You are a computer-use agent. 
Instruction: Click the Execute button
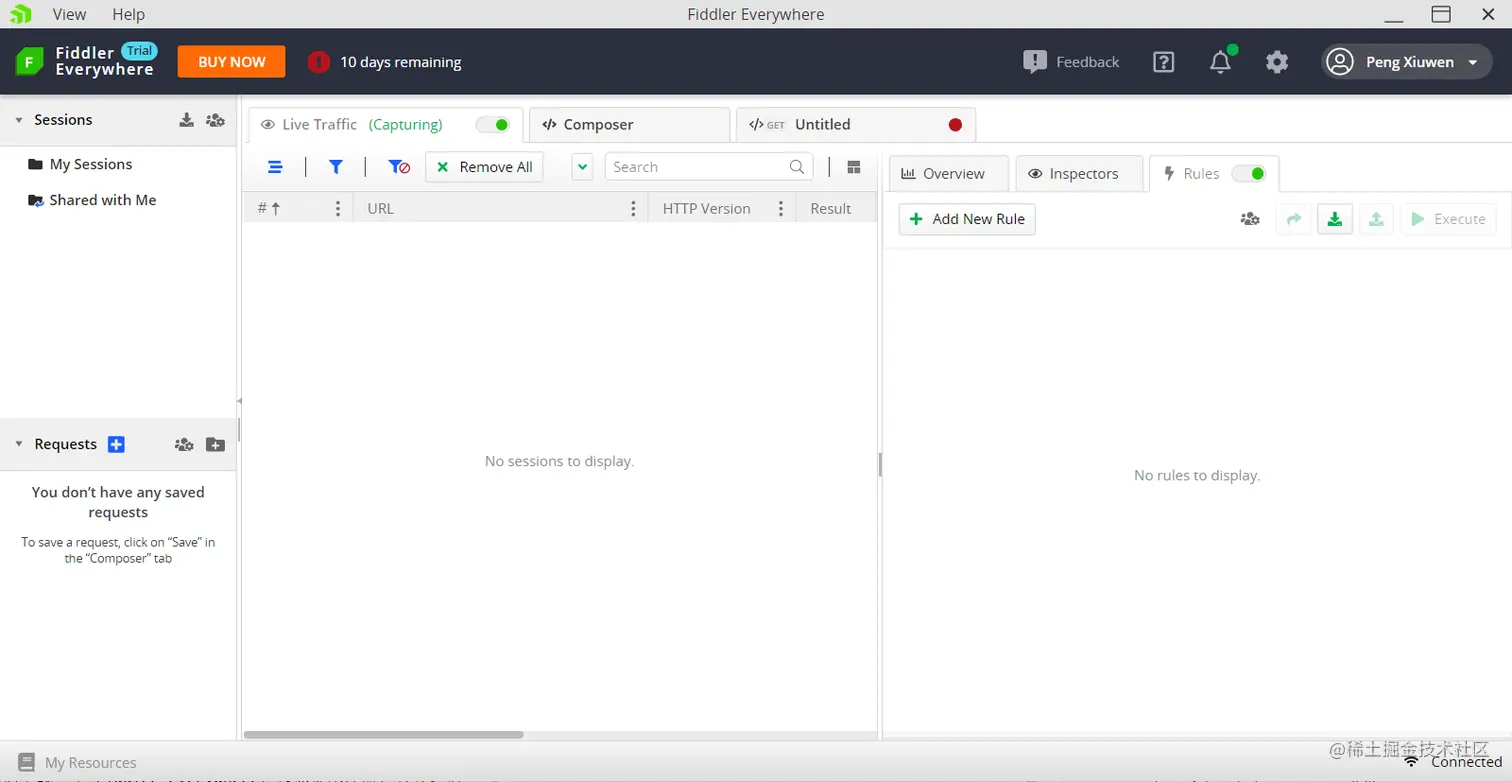click(x=1449, y=219)
